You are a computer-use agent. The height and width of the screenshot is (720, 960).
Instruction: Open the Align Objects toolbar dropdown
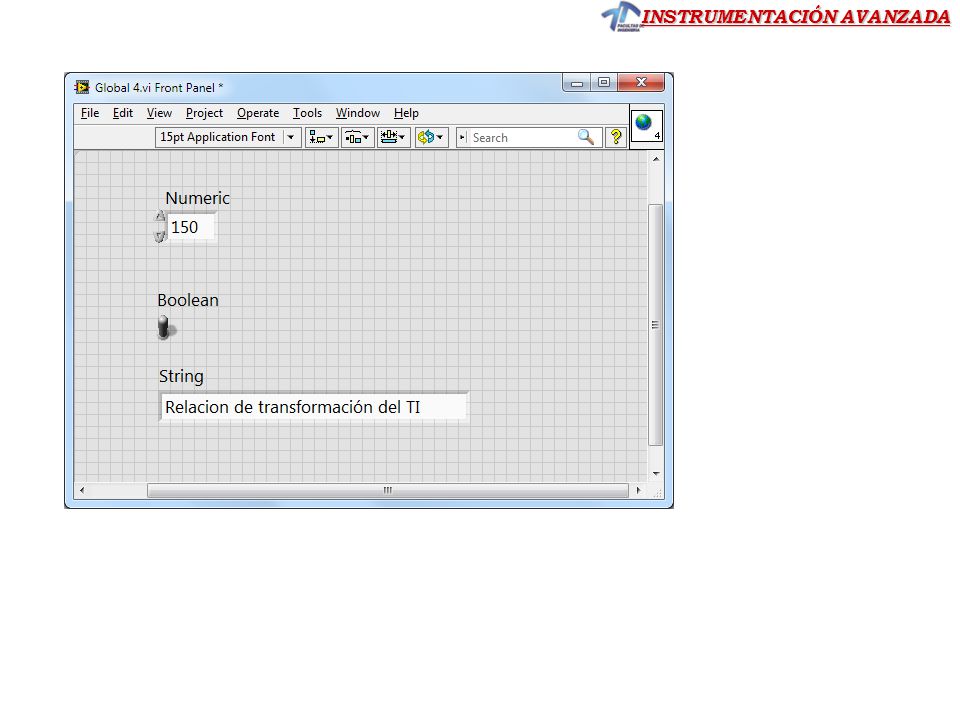point(321,137)
